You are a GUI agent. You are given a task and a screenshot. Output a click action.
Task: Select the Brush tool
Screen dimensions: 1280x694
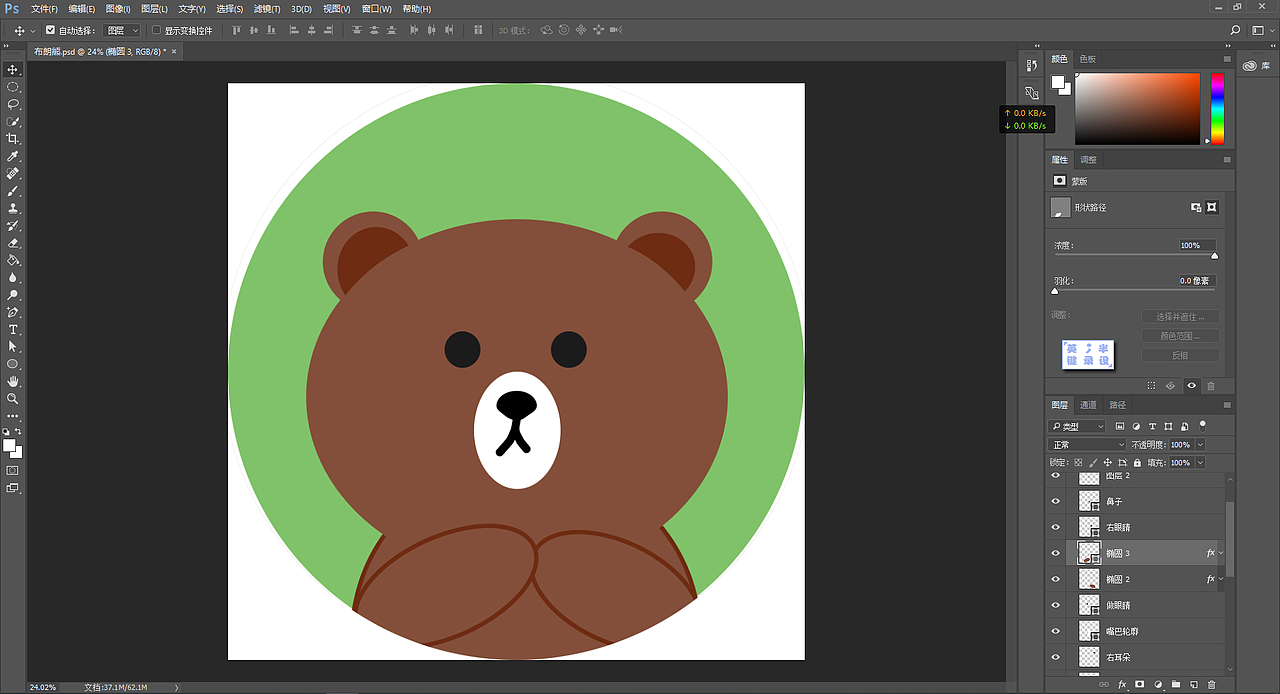point(13,191)
